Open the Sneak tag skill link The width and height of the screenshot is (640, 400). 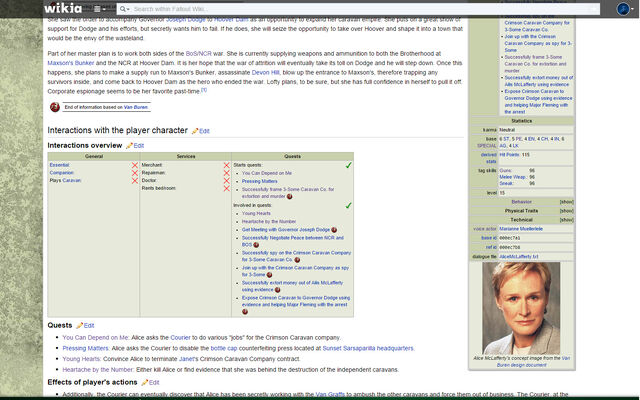click(506, 184)
